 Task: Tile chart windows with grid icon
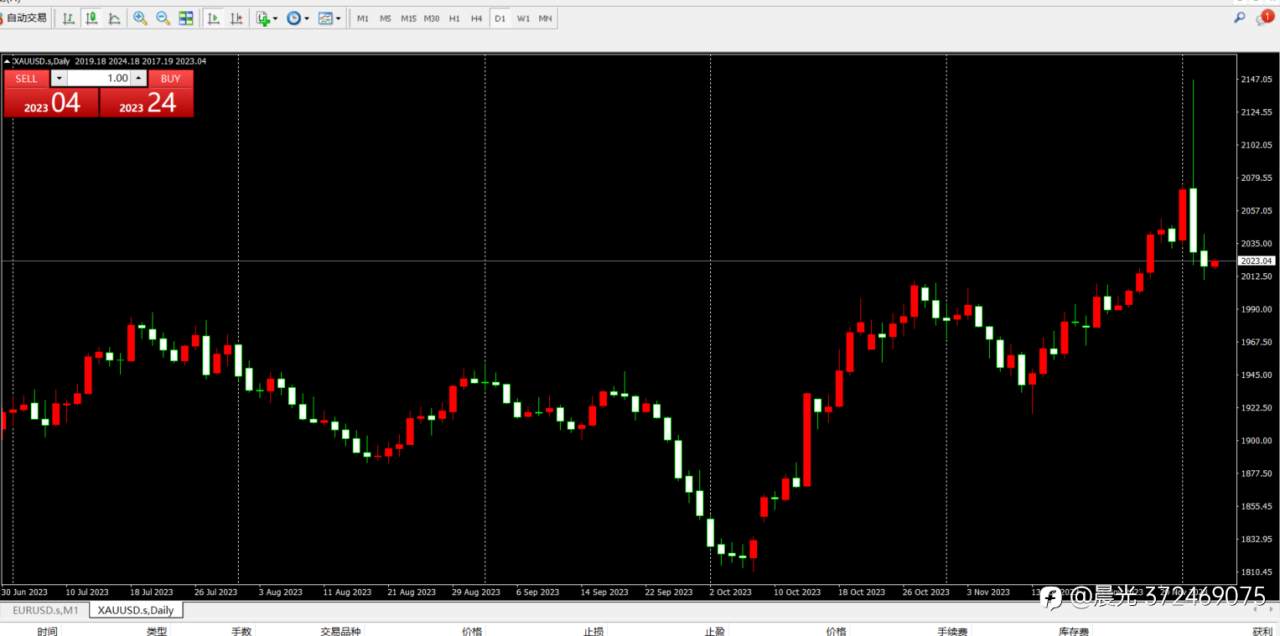click(x=186, y=18)
